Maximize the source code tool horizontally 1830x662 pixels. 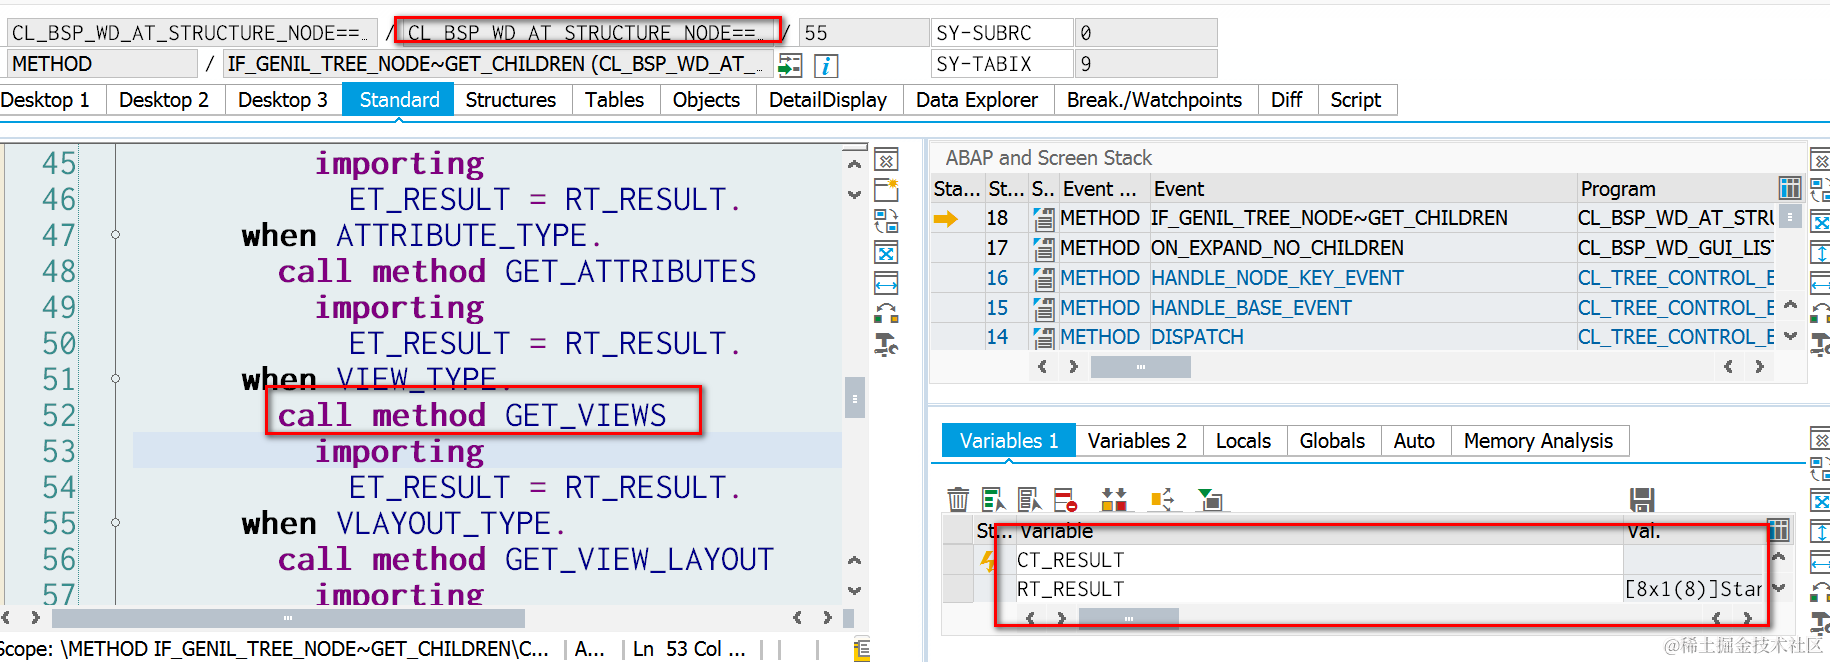(886, 283)
